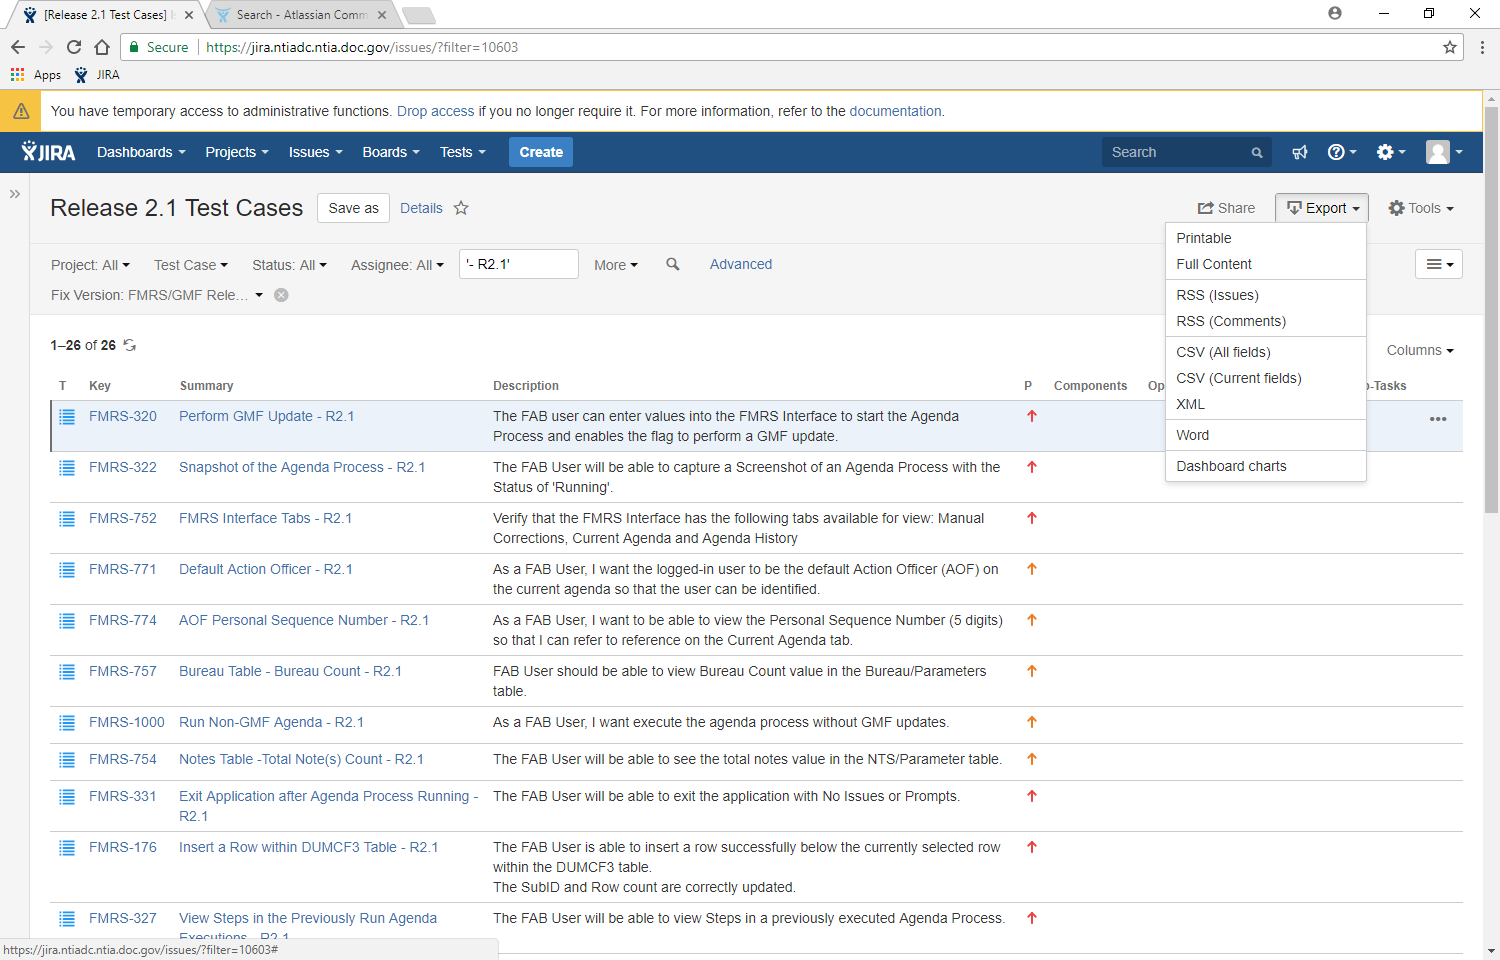Open the help question mark menu
This screenshot has width=1500, height=960.
pos(1341,152)
